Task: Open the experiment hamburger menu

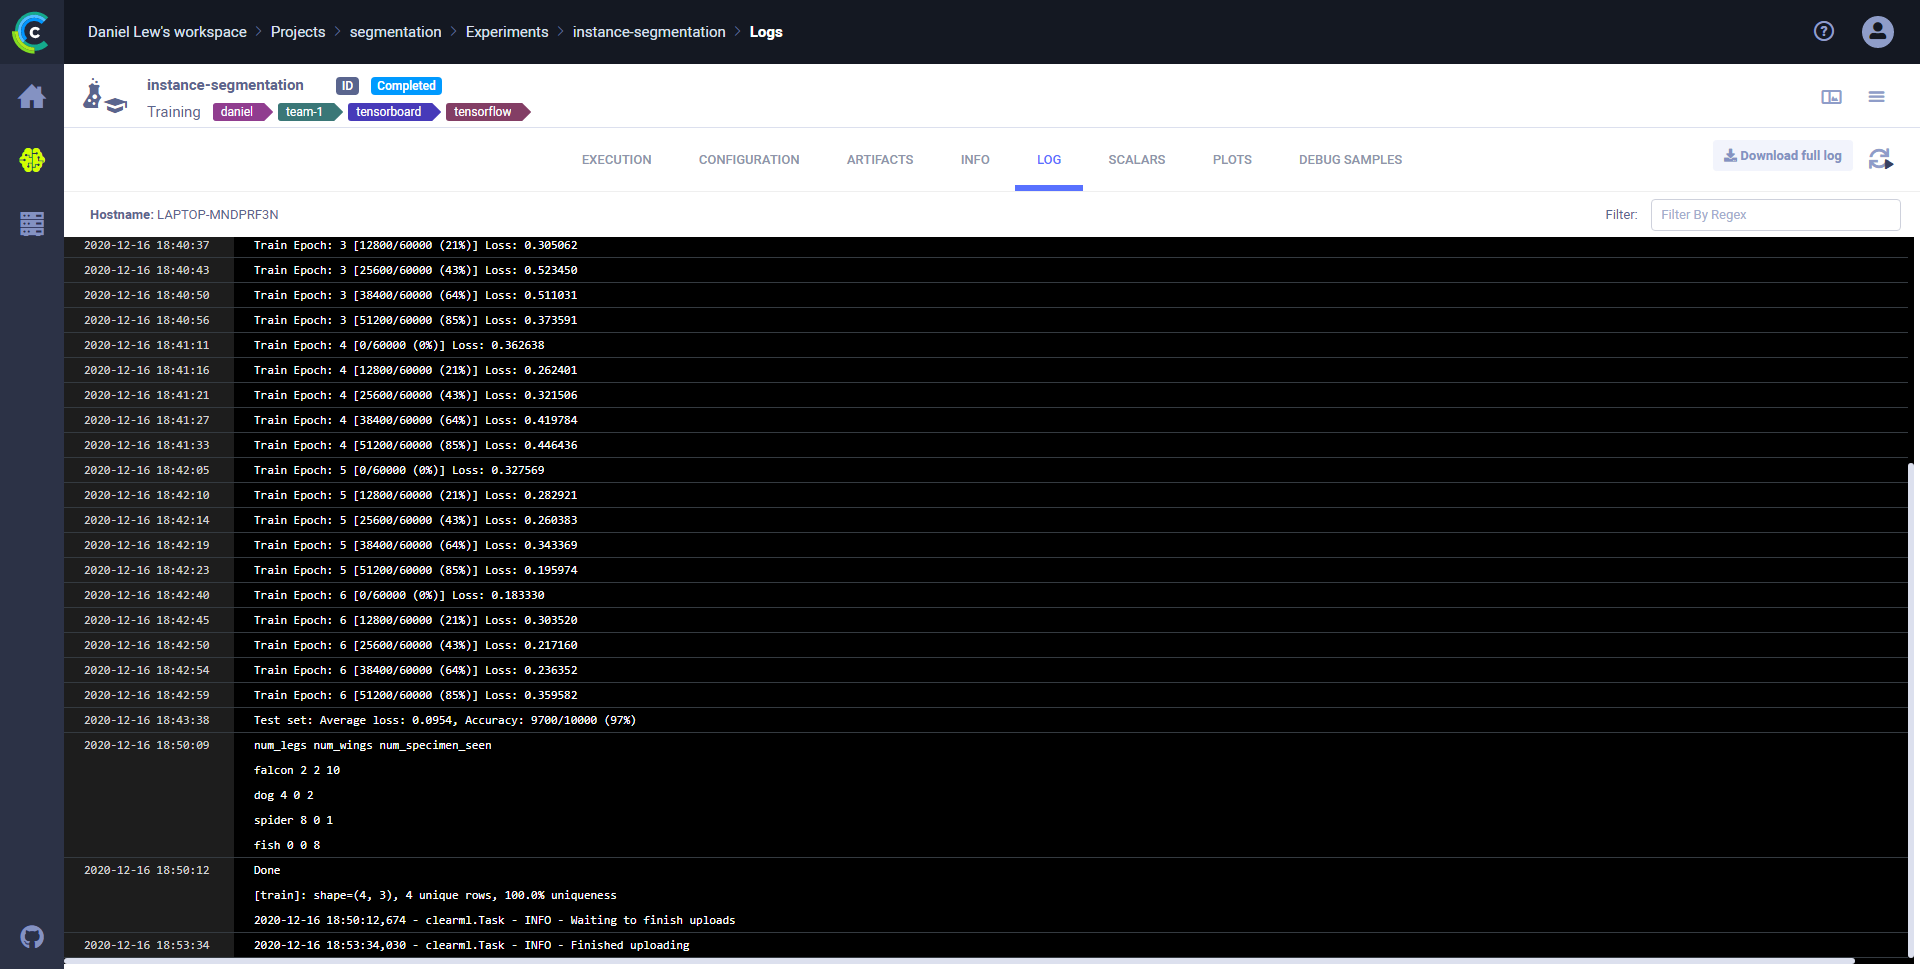Action: click(x=1876, y=97)
